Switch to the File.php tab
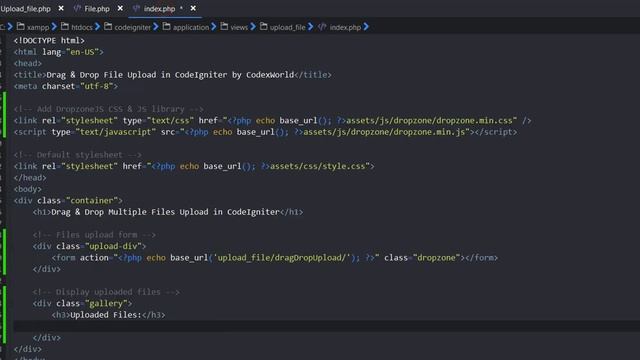Screen dimensions: 640x360 tap(97, 9)
